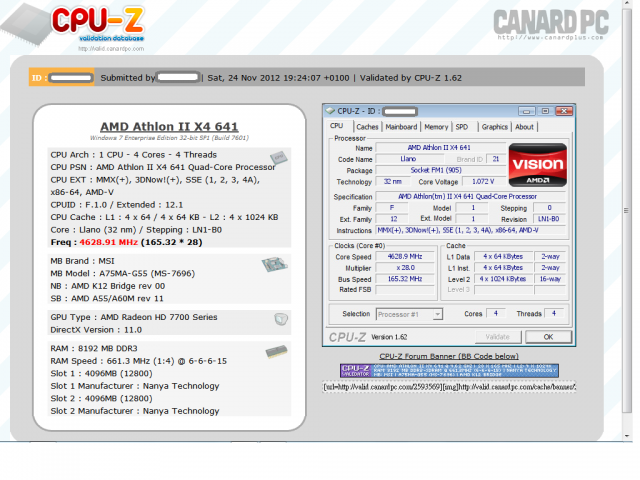Screen dimensions: 640x480
Task: Open the Mainboard tab
Action: coord(401,127)
